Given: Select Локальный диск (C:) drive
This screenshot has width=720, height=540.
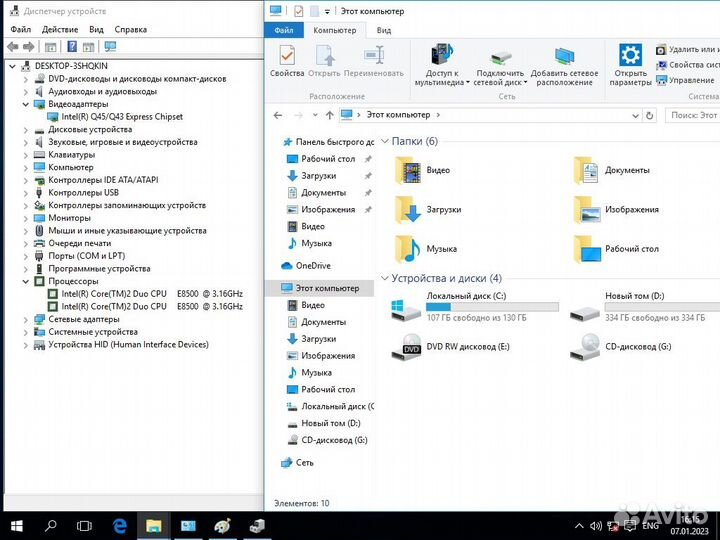Looking at the screenshot, I should (474, 307).
